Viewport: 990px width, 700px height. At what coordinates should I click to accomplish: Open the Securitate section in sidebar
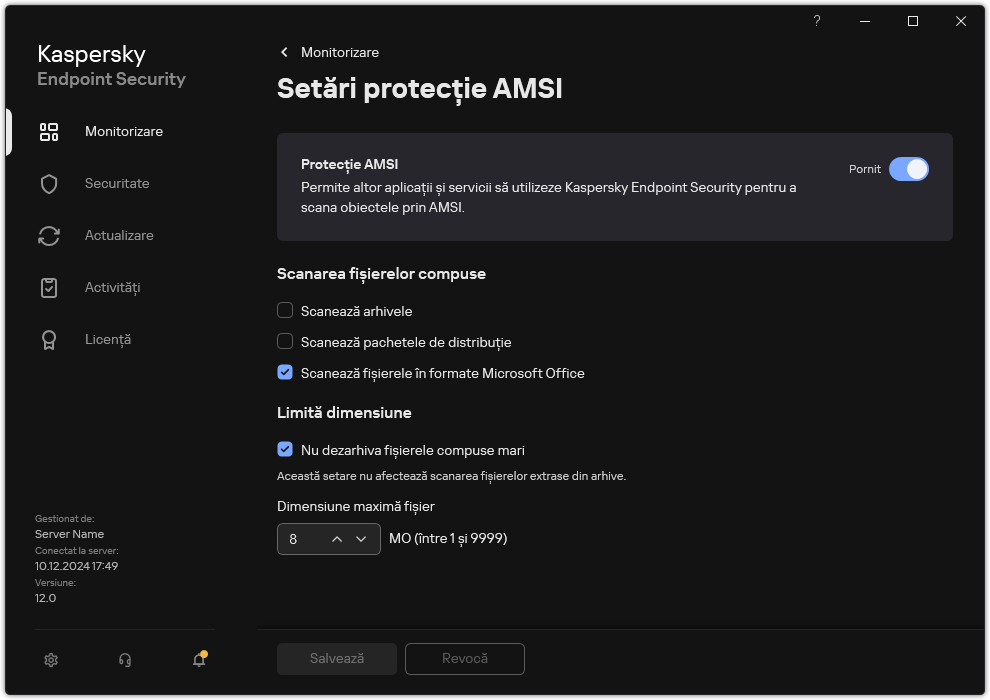(x=117, y=184)
